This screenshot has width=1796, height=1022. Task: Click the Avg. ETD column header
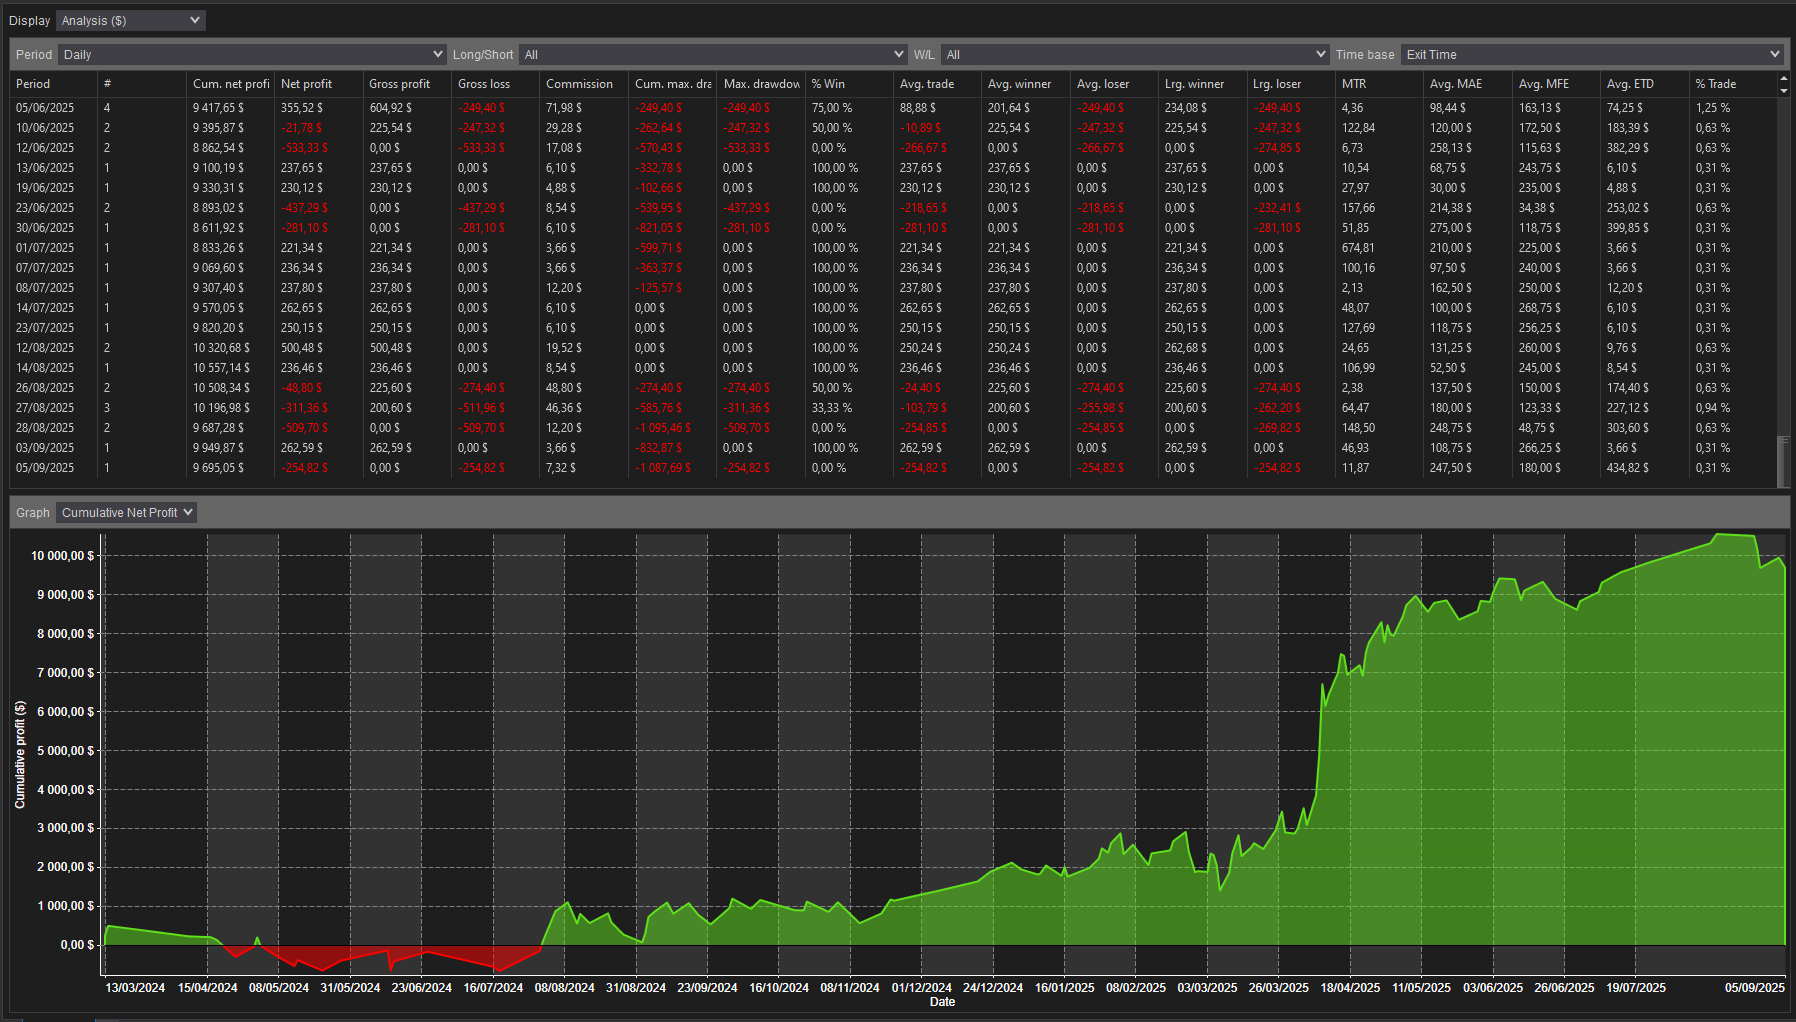1644,84
